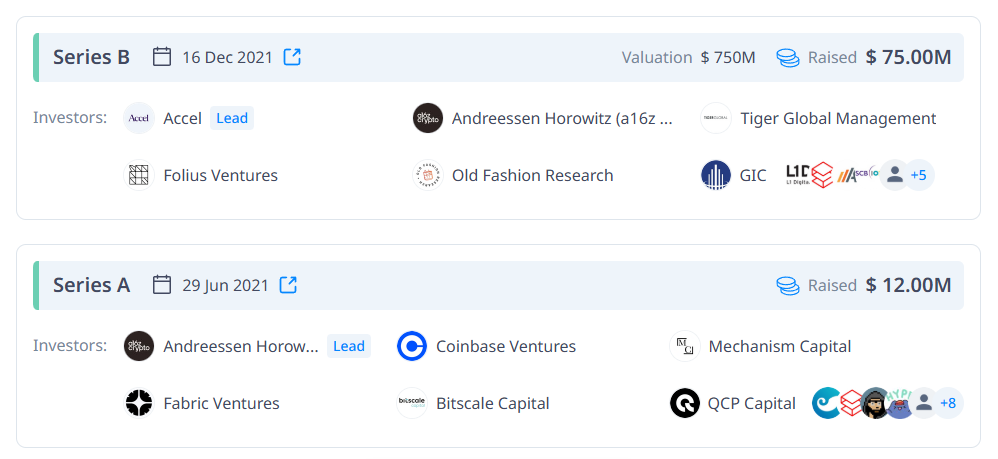Click the Lead badge next to Andreessen Horow...
998x459 pixels.
(x=349, y=346)
